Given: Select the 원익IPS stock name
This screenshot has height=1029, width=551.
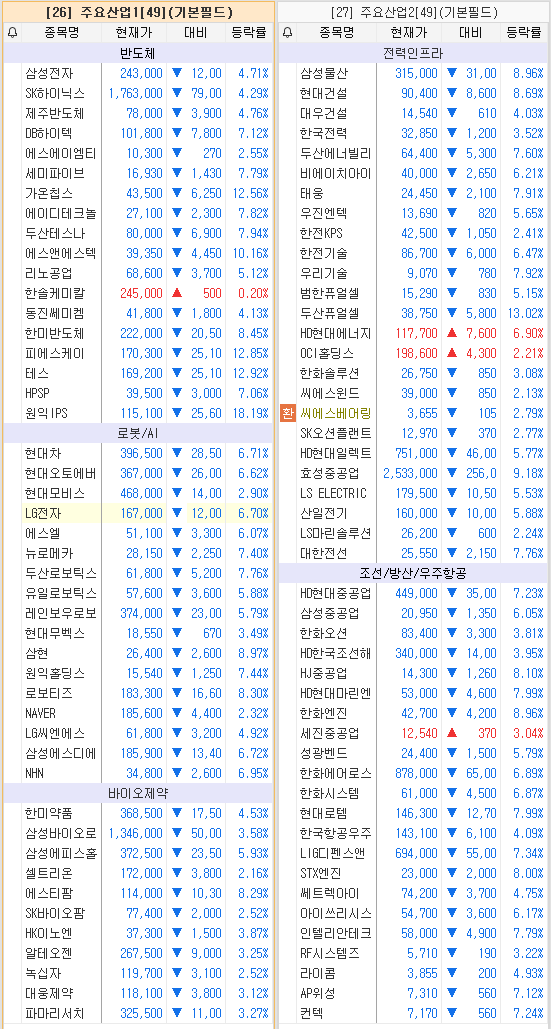Looking at the screenshot, I should pyautogui.click(x=46, y=413).
